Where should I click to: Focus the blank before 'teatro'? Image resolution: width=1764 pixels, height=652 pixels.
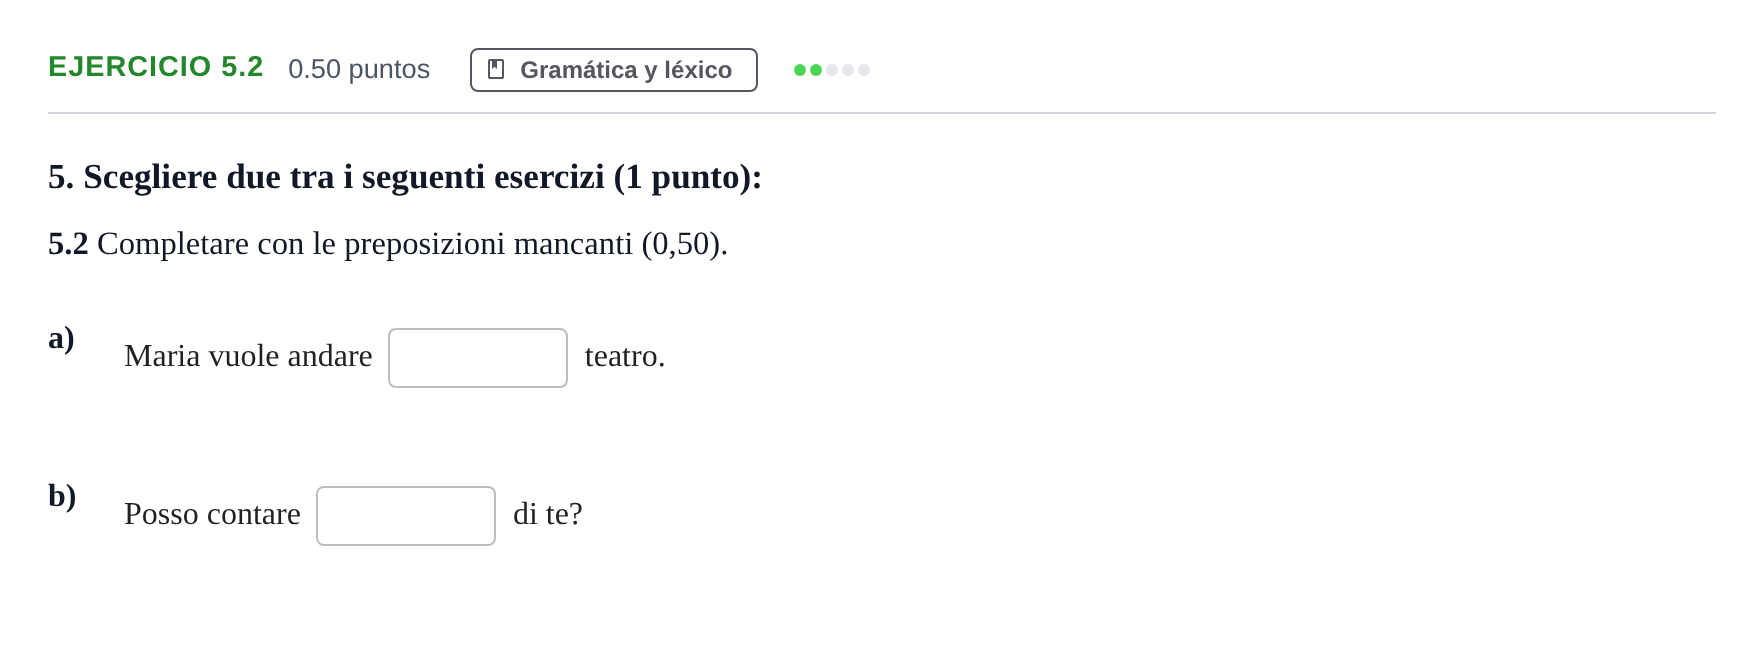point(478,358)
